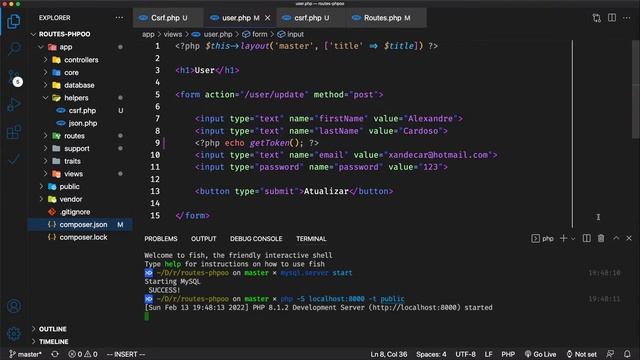This screenshot has height=360, width=640.
Task: Click the form breadcrumb in editor path
Action: 255,34
